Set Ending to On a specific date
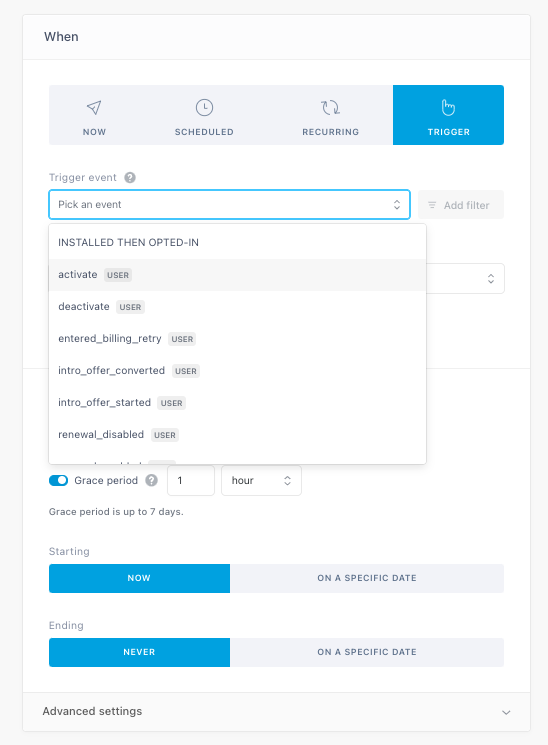This screenshot has width=548, height=745. [x=367, y=652]
